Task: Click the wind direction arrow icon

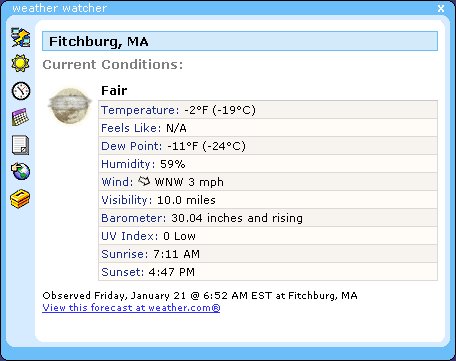Action: (x=144, y=181)
